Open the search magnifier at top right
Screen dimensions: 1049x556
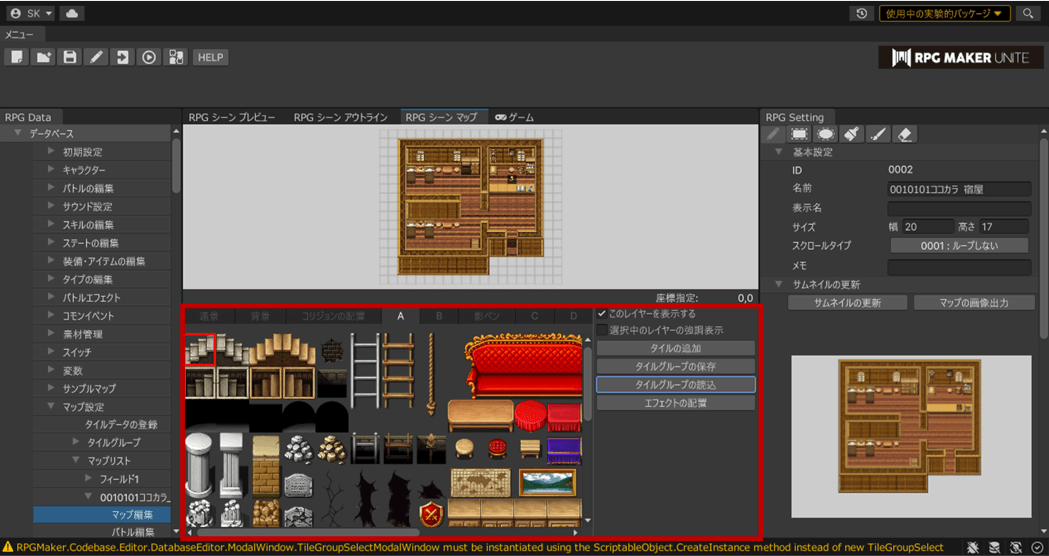pos(1028,14)
